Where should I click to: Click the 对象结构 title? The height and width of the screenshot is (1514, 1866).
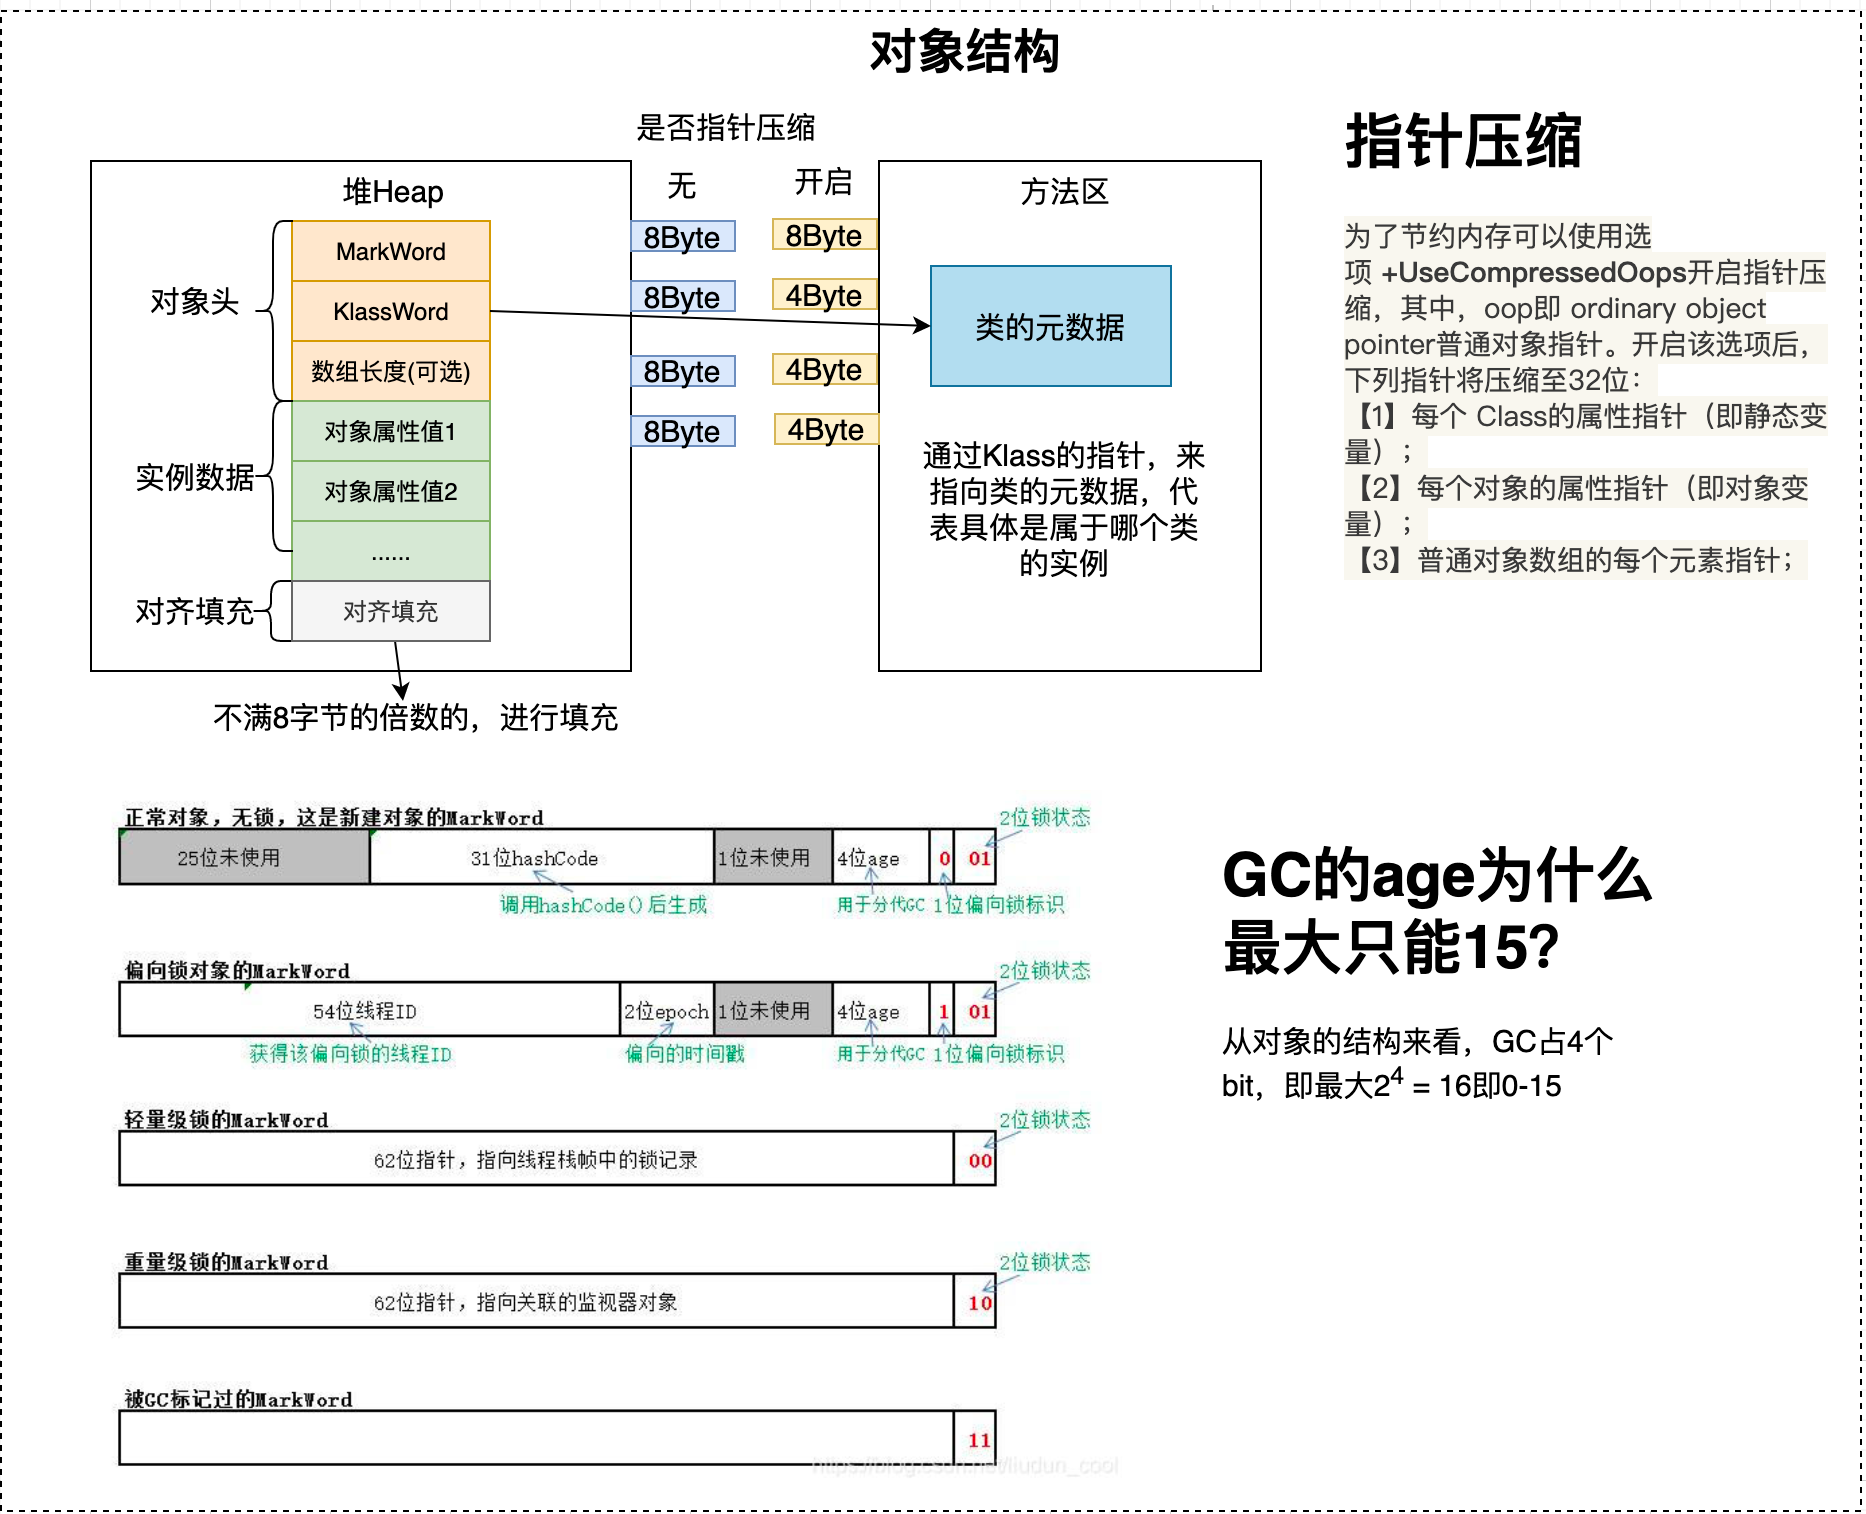tap(964, 51)
